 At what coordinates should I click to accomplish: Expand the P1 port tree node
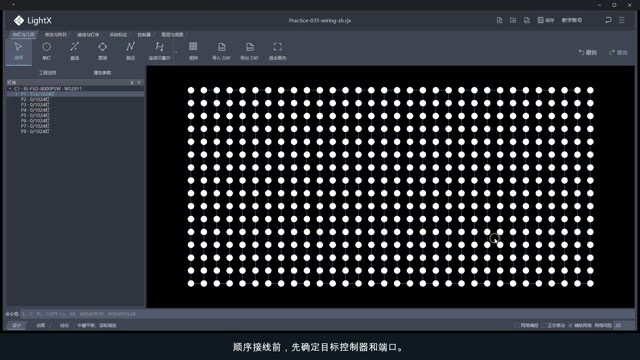click(16, 94)
